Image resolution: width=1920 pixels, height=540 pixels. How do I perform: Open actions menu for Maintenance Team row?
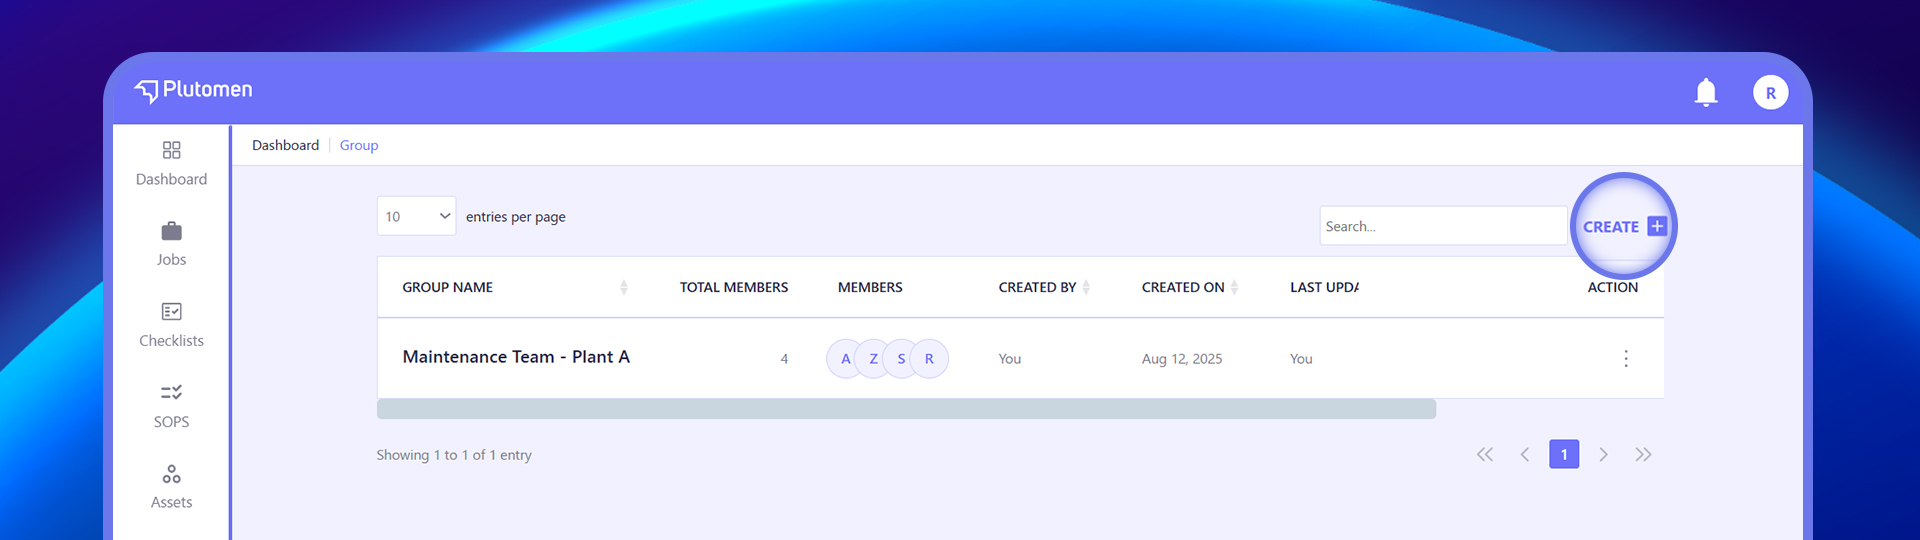click(1626, 359)
